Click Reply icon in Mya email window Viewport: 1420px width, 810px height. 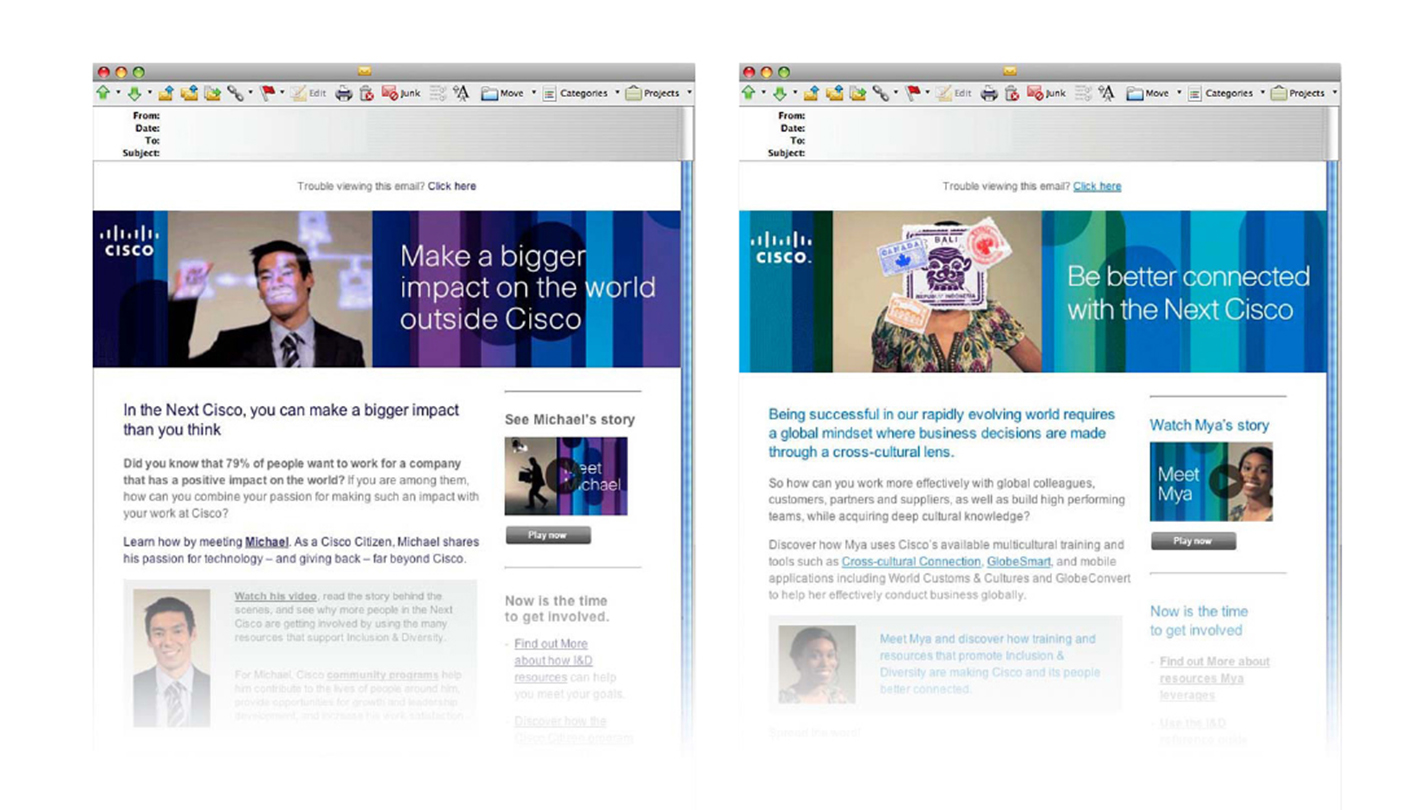pos(811,93)
